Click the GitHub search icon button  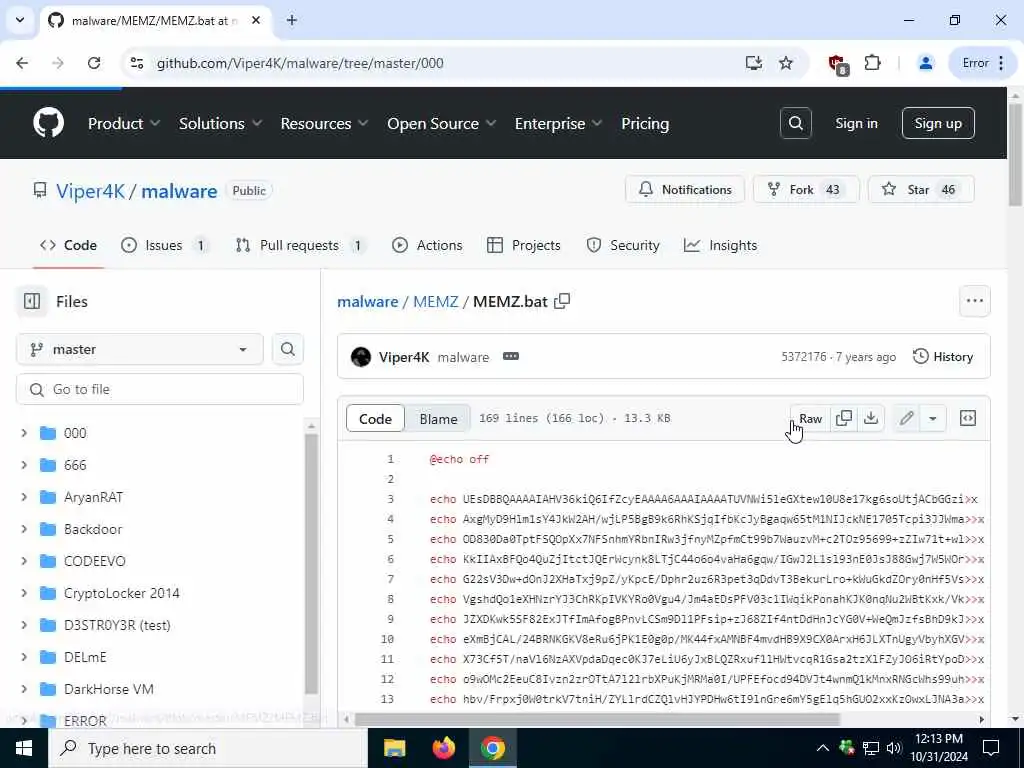click(795, 123)
